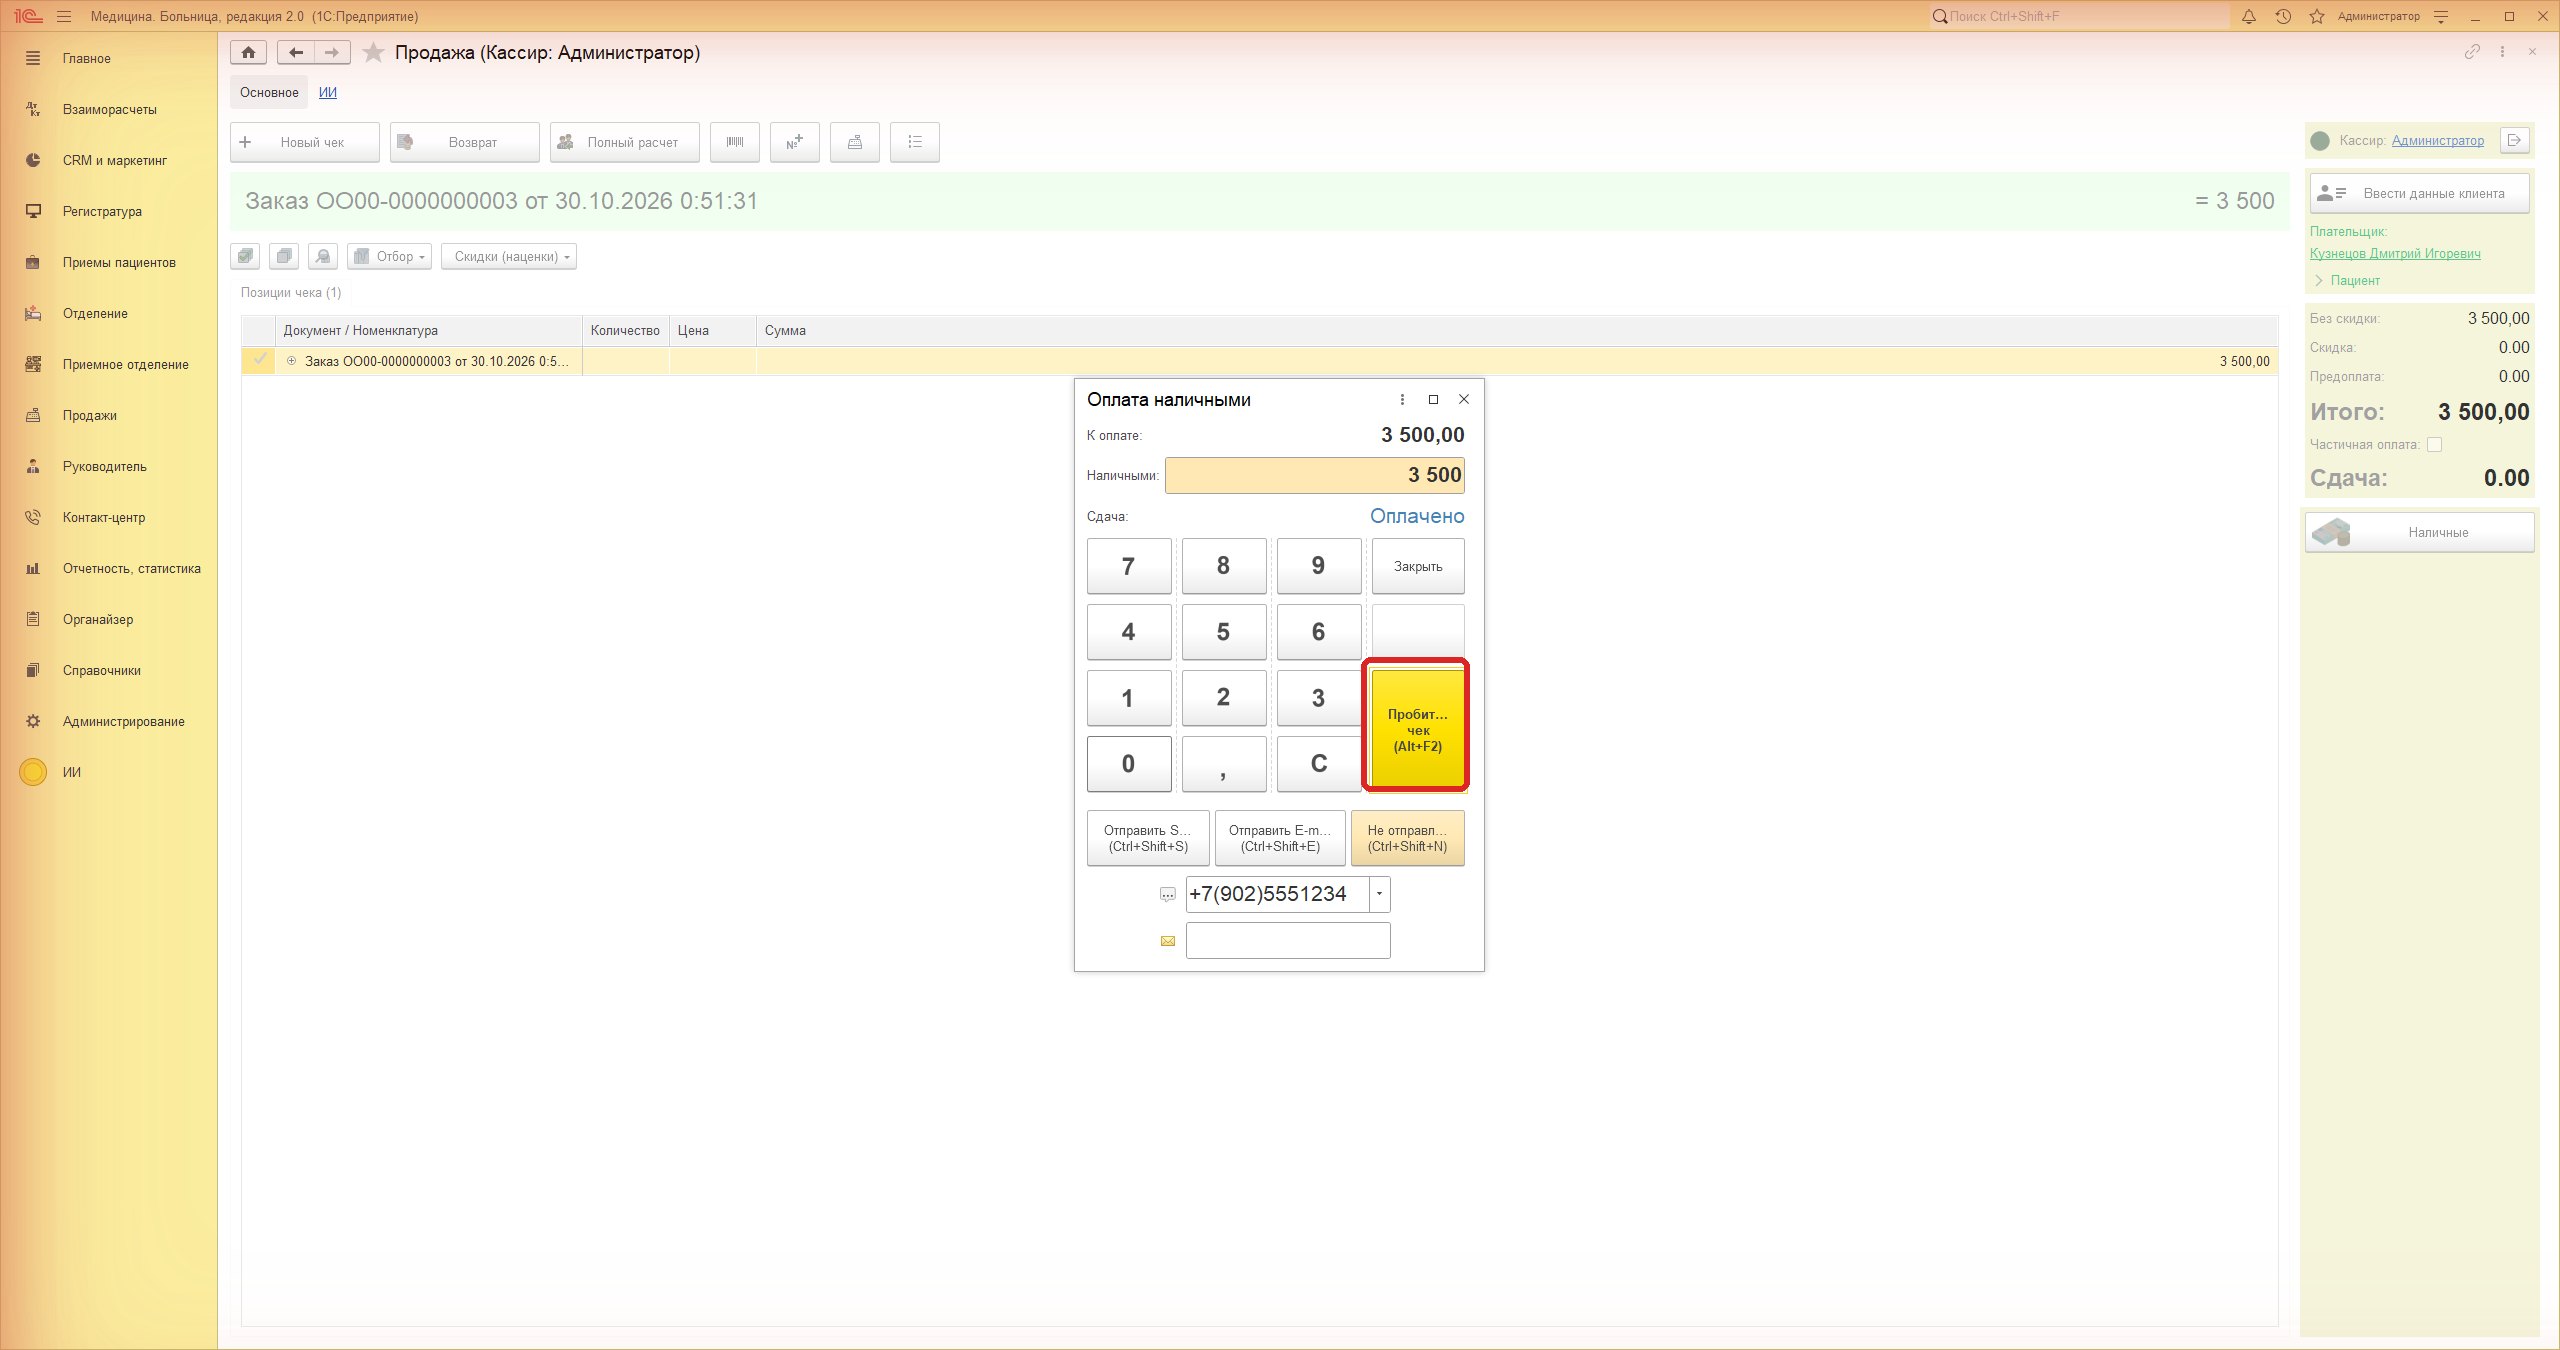Click the cash register toolbar icon
Image resolution: width=2560 pixels, height=1350 pixels.
[x=855, y=142]
